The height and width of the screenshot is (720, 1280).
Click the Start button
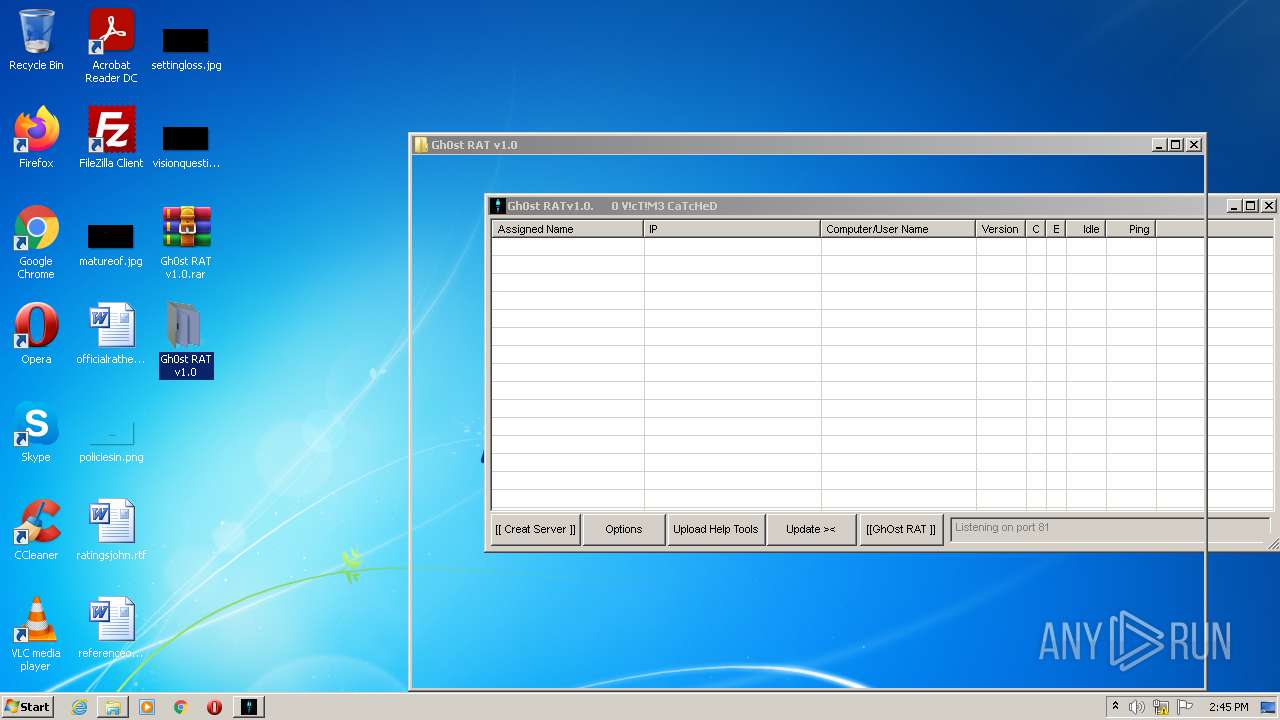click(x=27, y=707)
